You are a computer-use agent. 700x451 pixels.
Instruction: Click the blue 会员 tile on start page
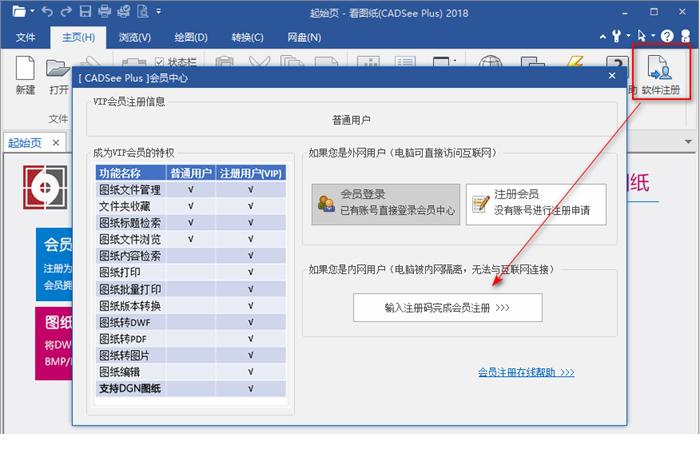[54, 264]
